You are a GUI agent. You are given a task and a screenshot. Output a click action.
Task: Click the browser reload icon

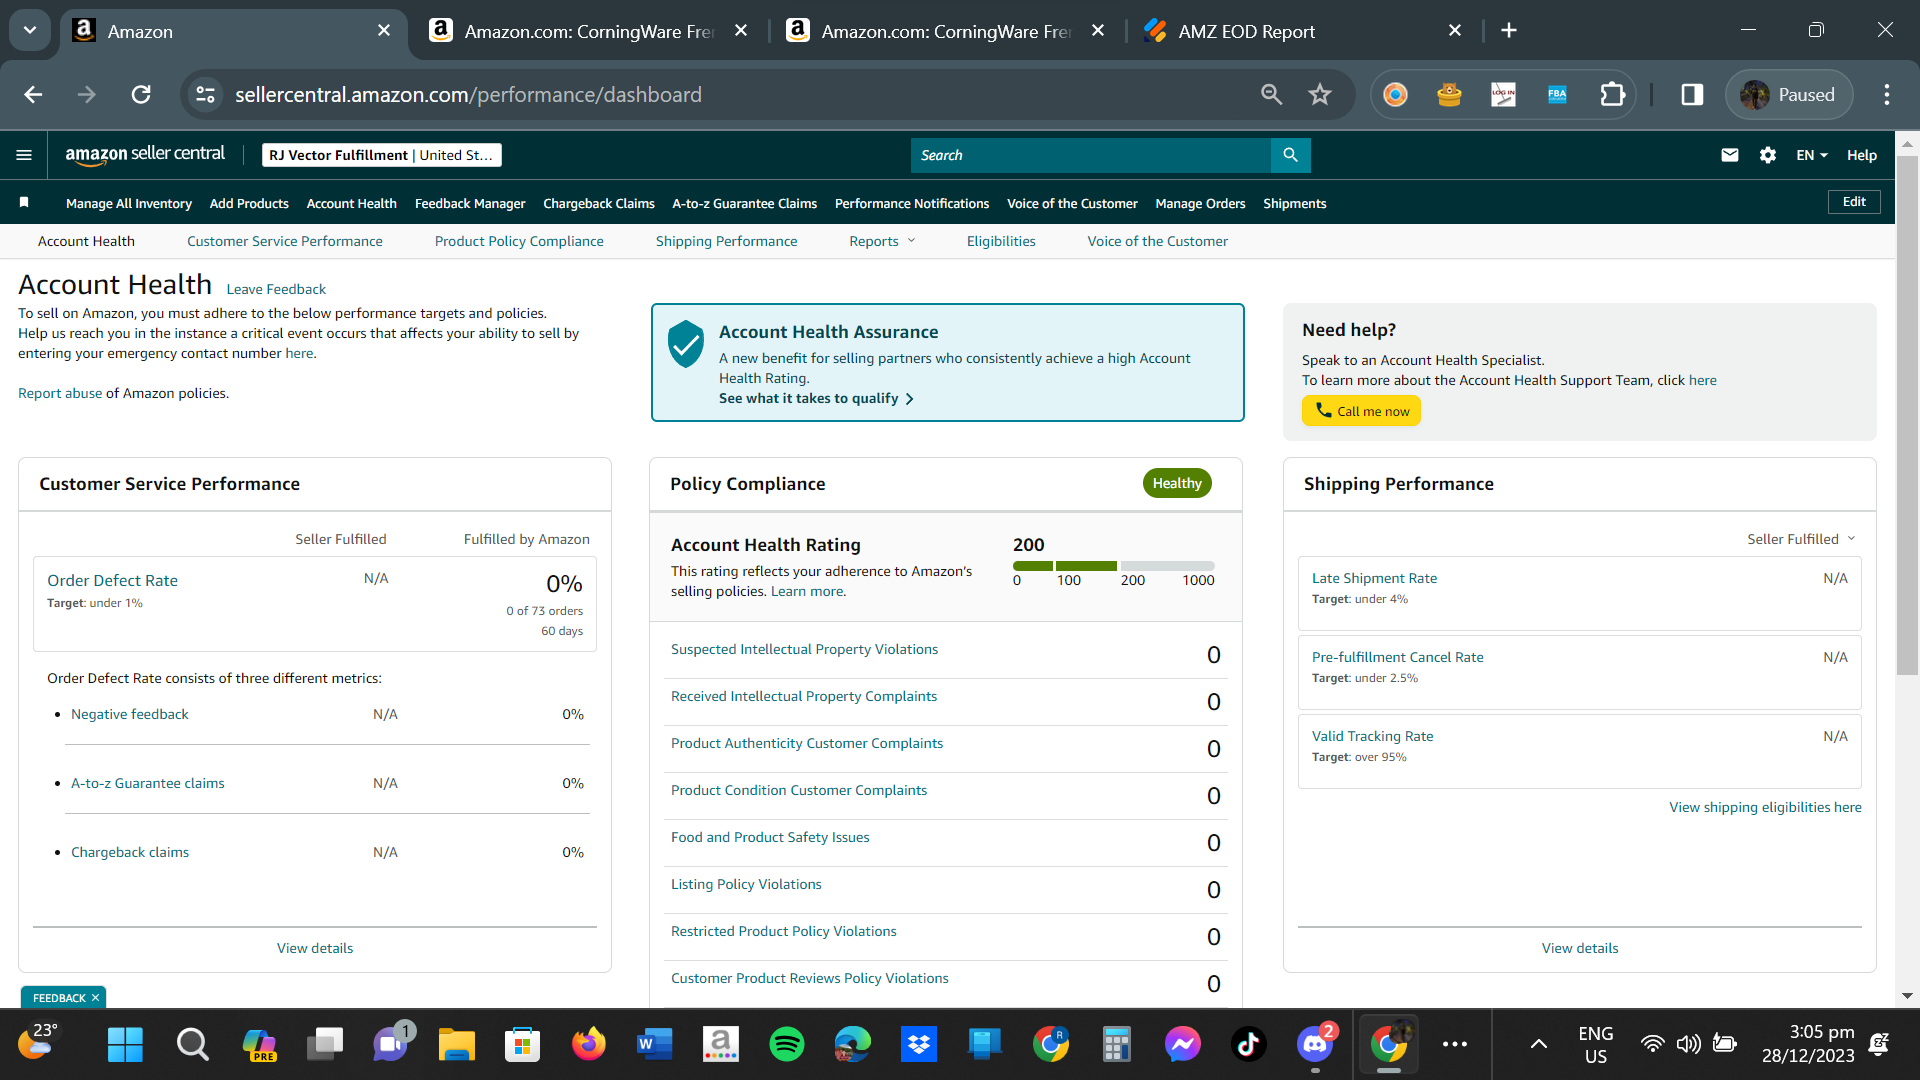pyautogui.click(x=141, y=94)
